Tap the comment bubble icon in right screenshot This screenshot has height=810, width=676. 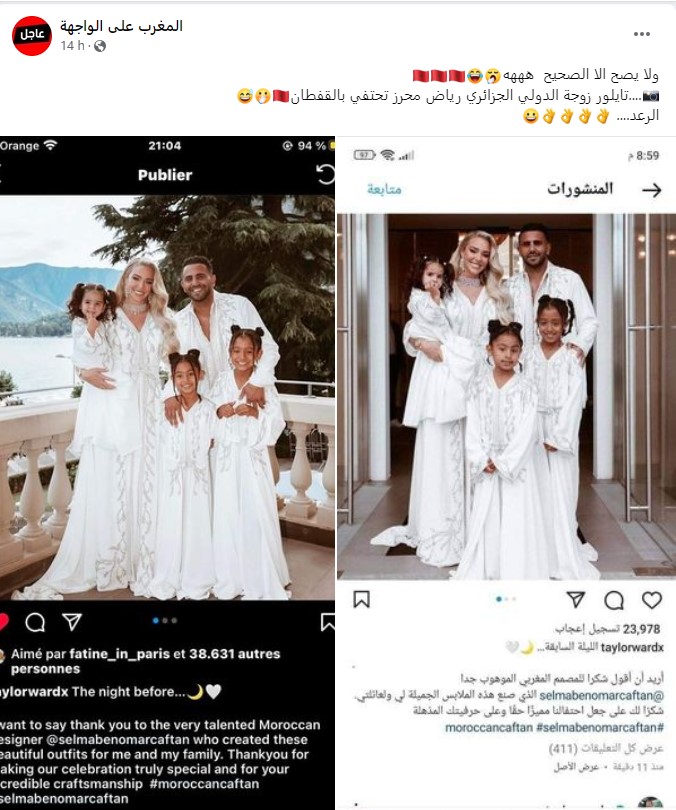pyautogui.click(x=614, y=600)
